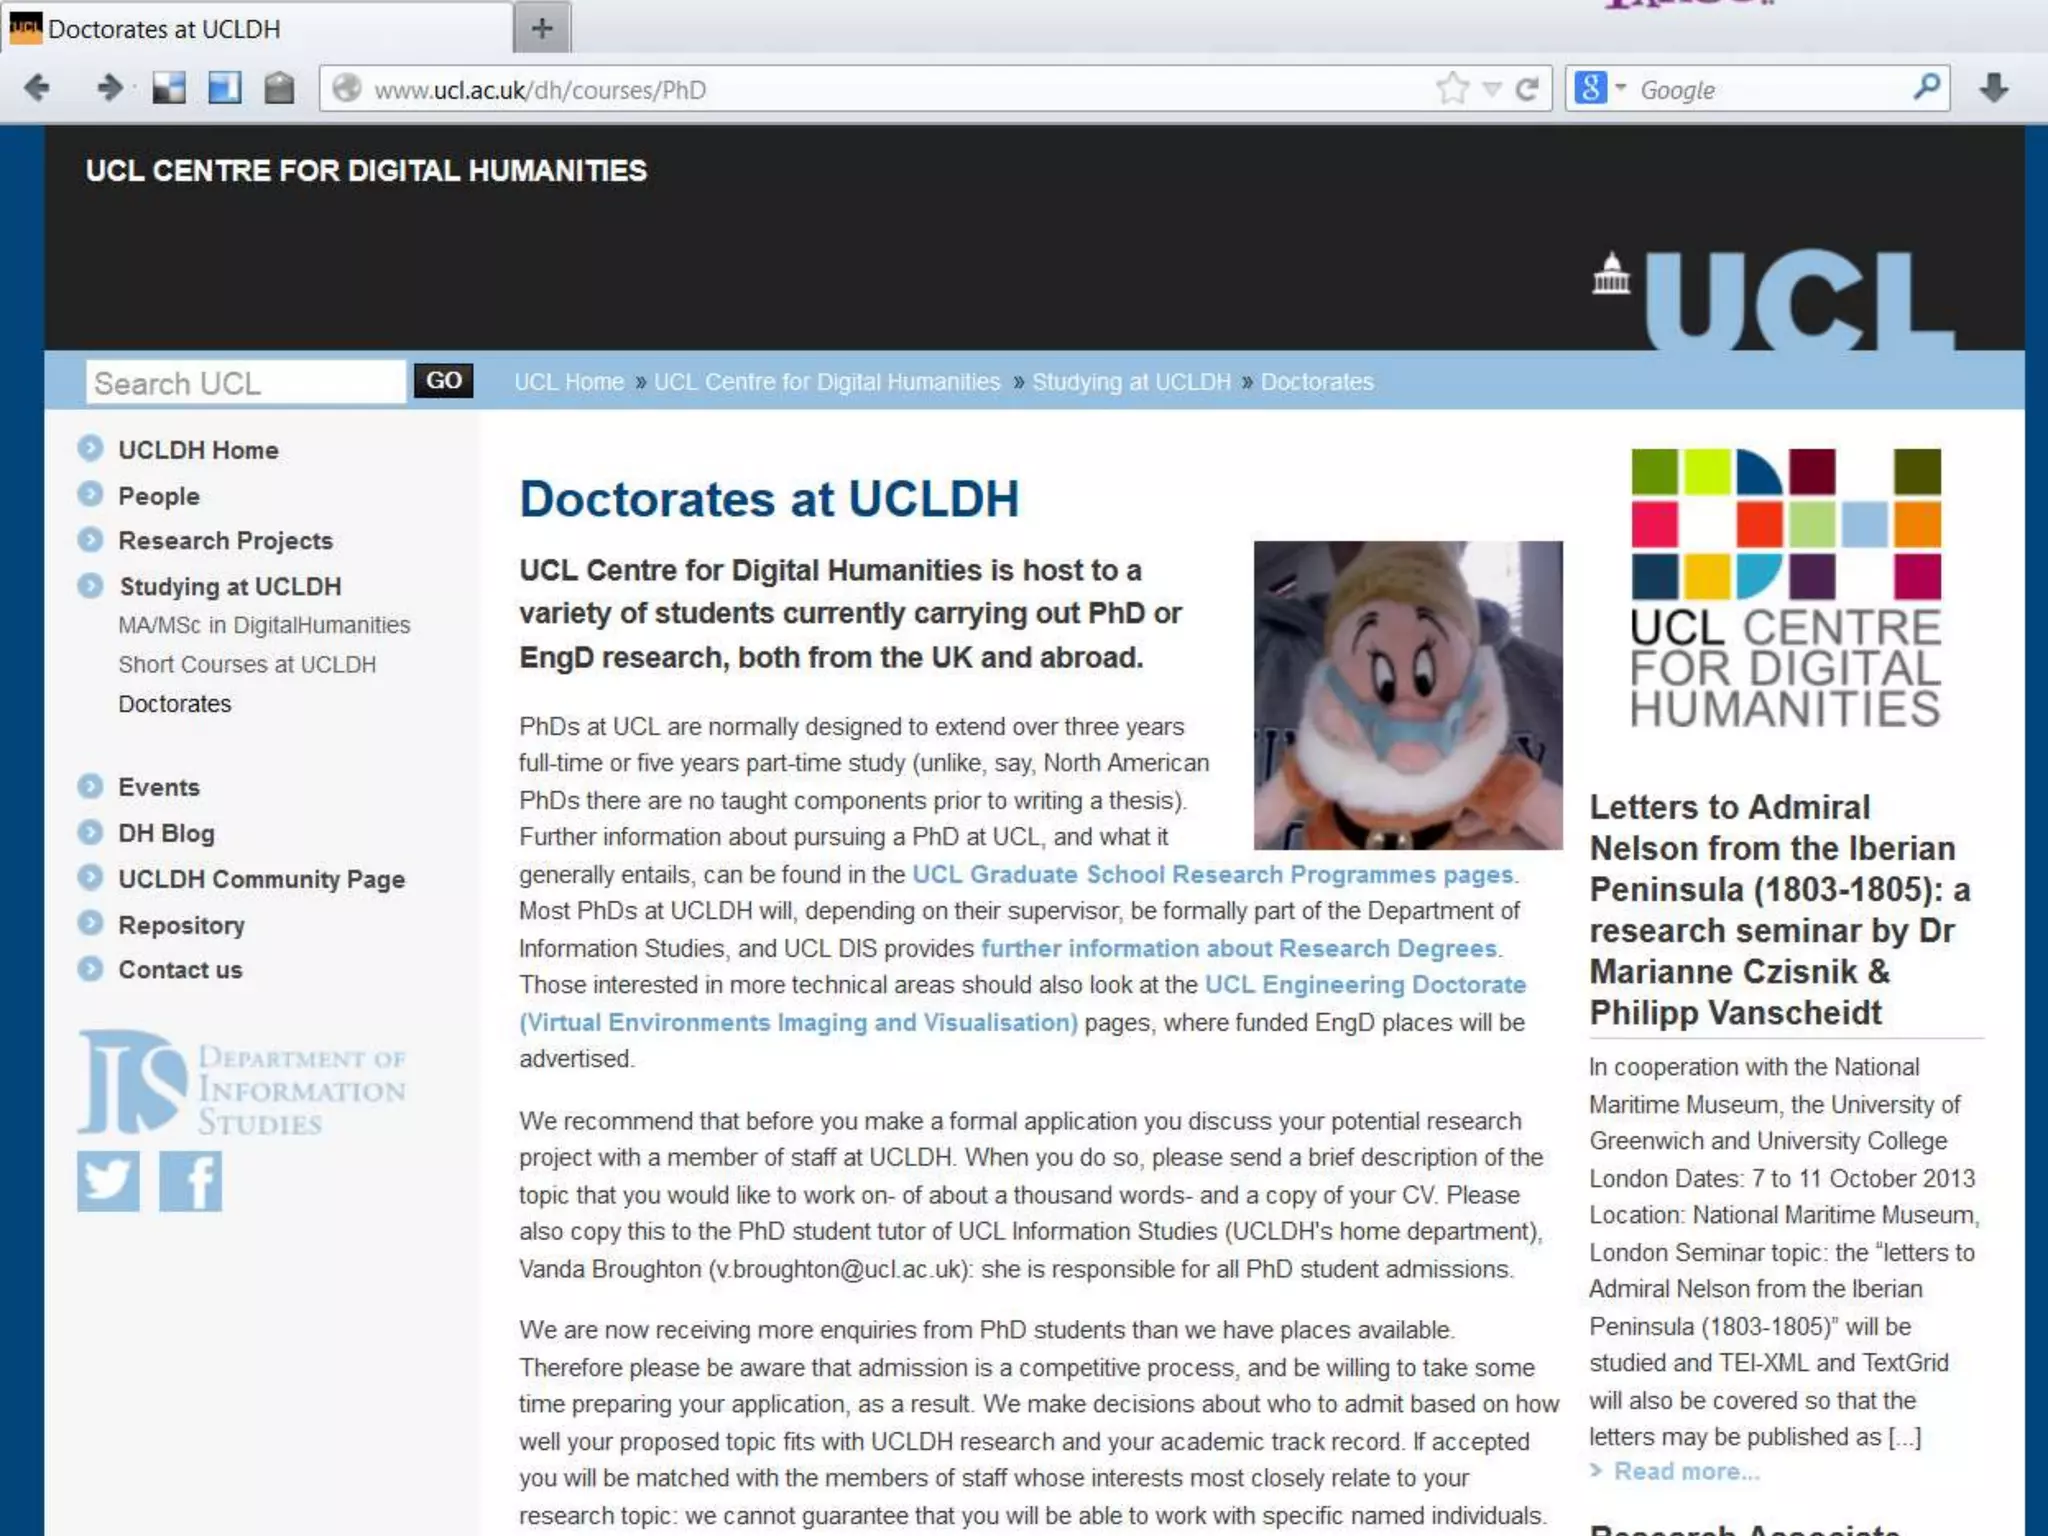Open Research Projects in the sidebar menu

click(225, 541)
